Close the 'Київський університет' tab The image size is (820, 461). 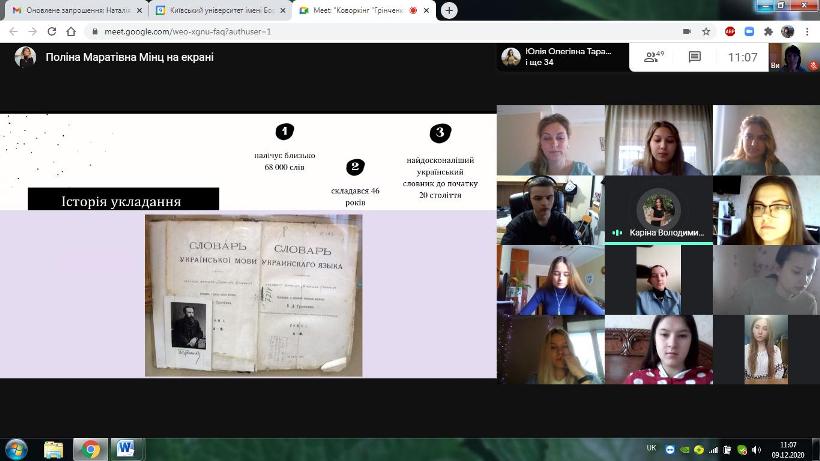click(283, 10)
